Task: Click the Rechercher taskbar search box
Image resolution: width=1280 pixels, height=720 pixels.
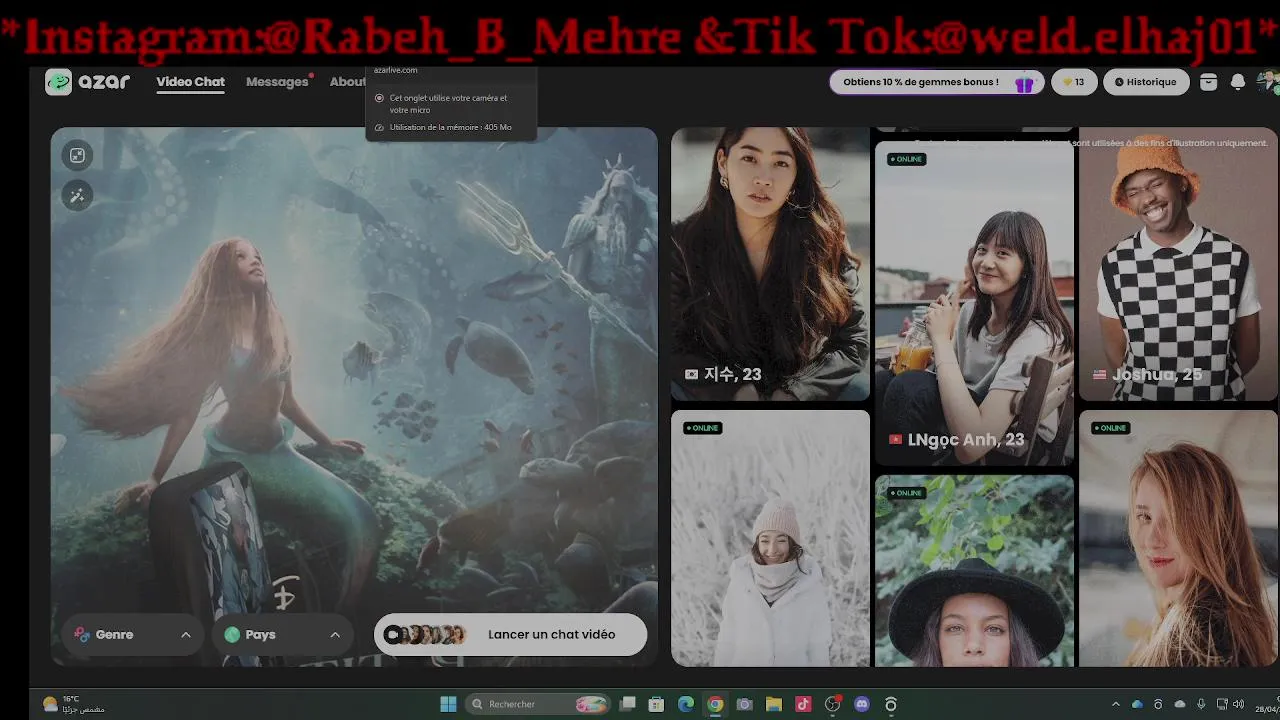Action: [539, 704]
